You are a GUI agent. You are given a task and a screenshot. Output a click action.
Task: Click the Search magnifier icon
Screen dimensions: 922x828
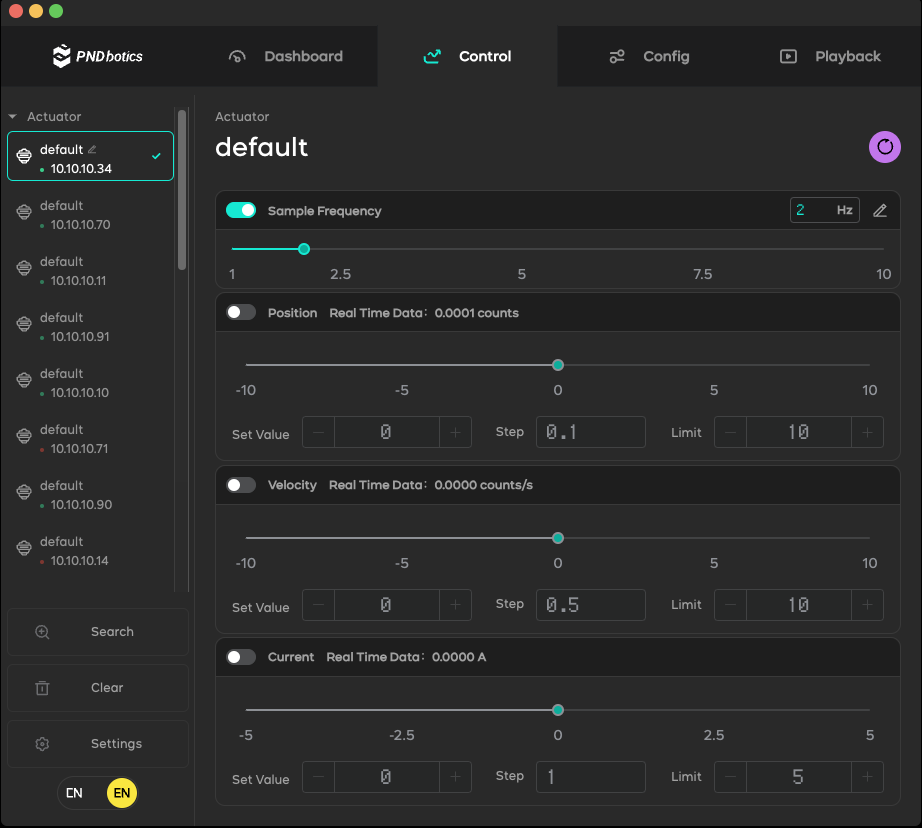(42, 632)
